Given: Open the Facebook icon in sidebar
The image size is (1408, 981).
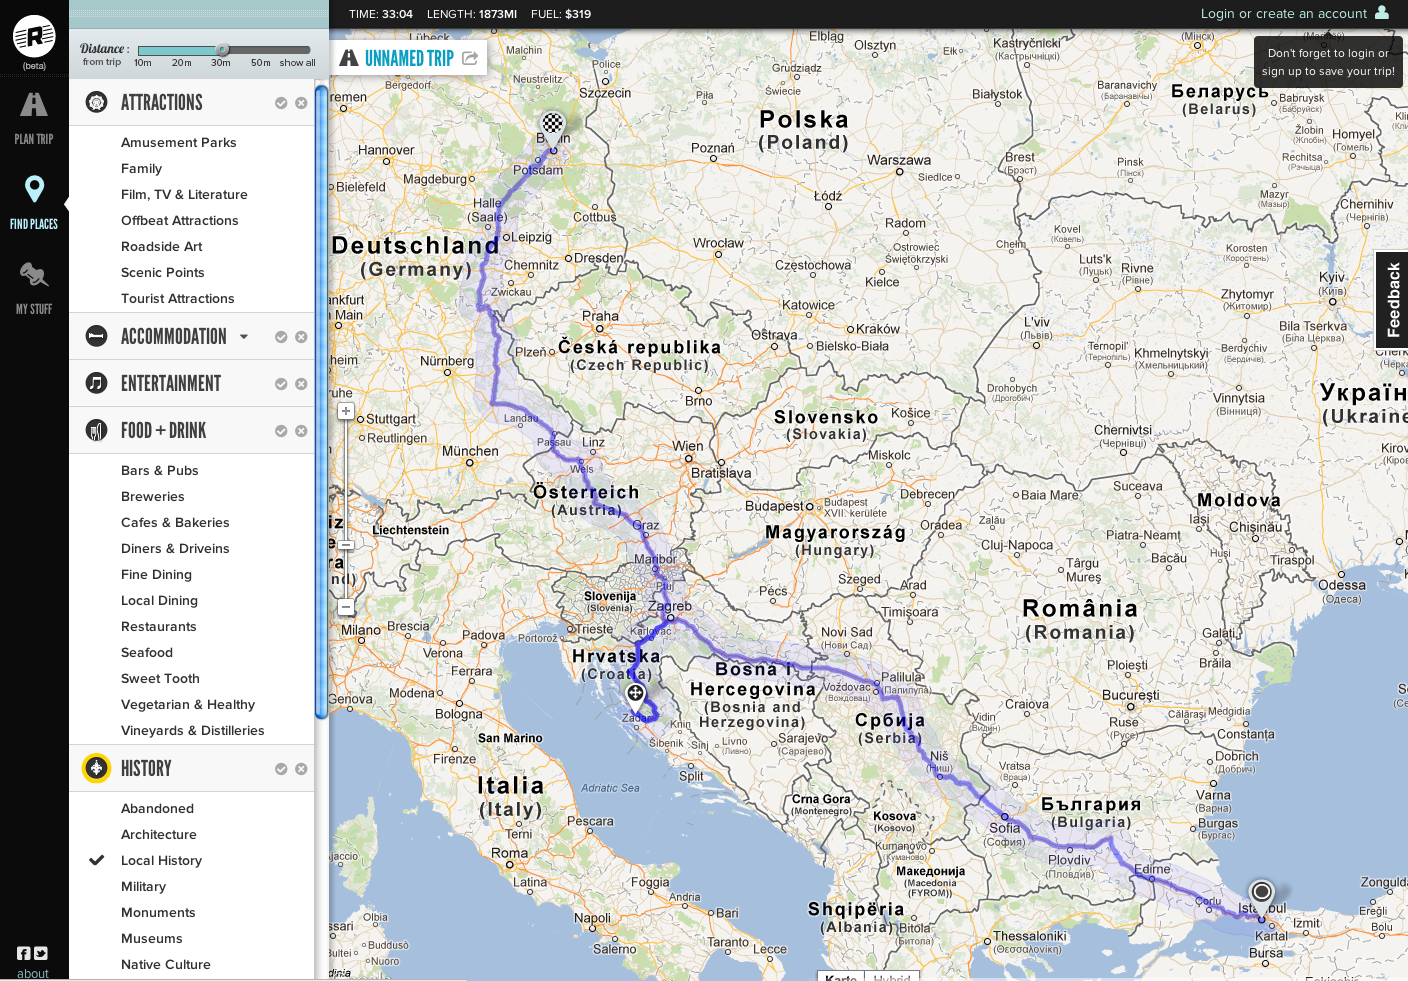Looking at the screenshot, I should [x=24, y=953].
